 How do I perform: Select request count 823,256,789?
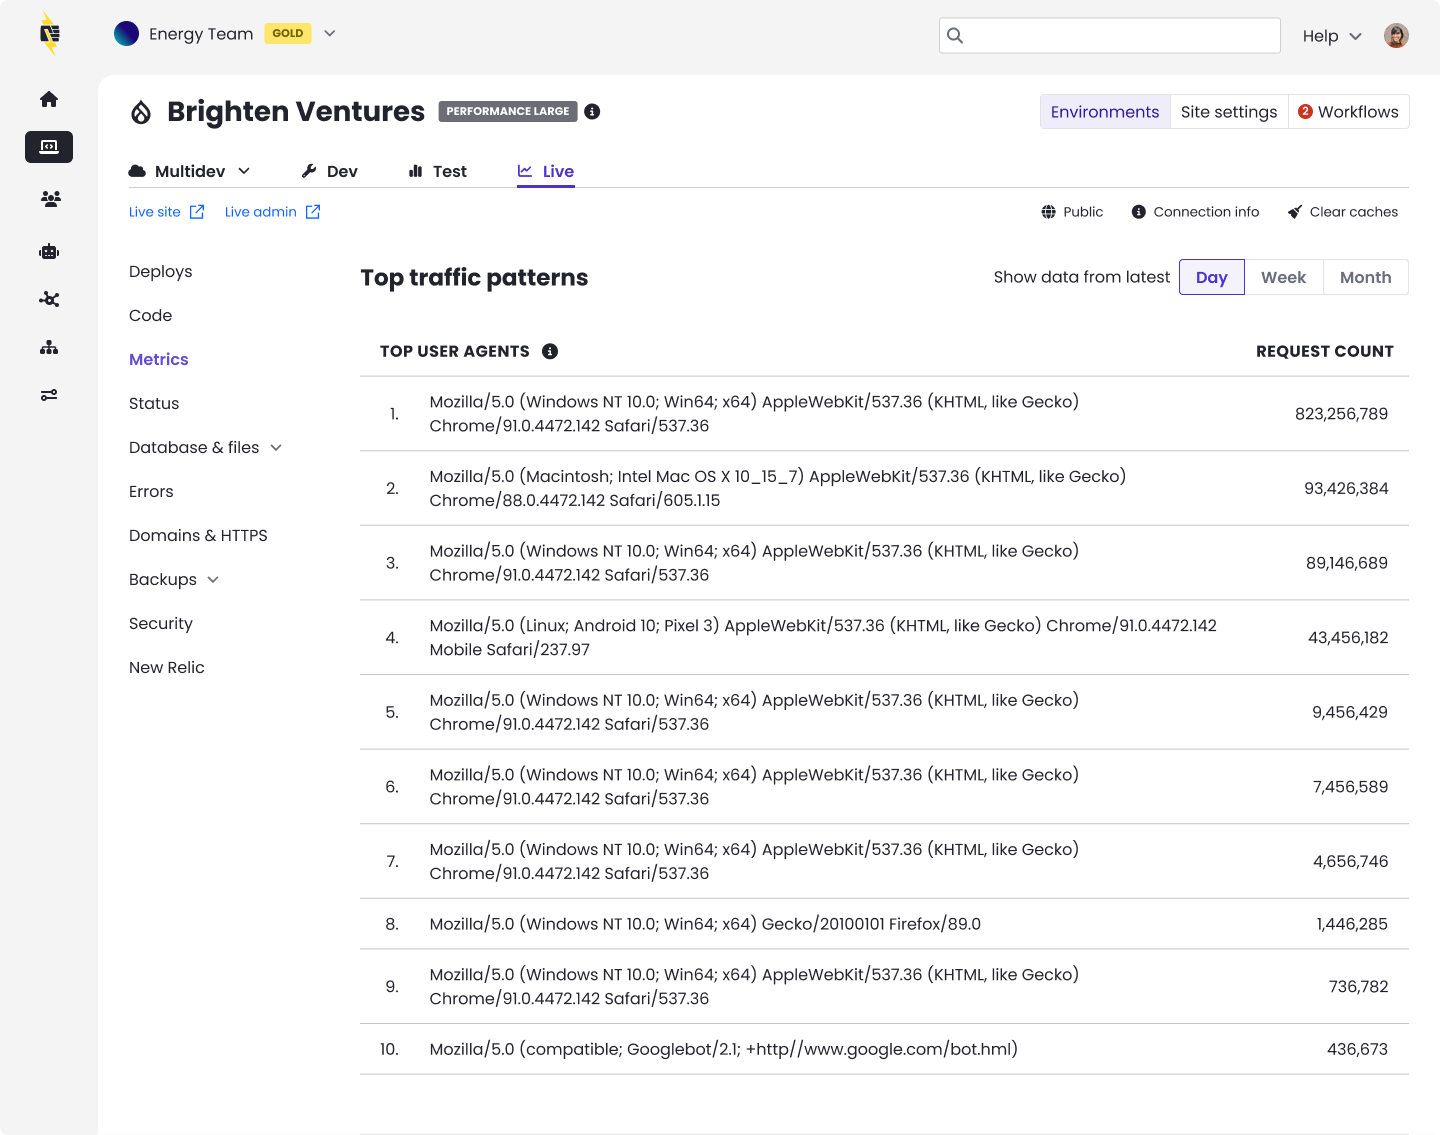click(x=1341, y=414)
